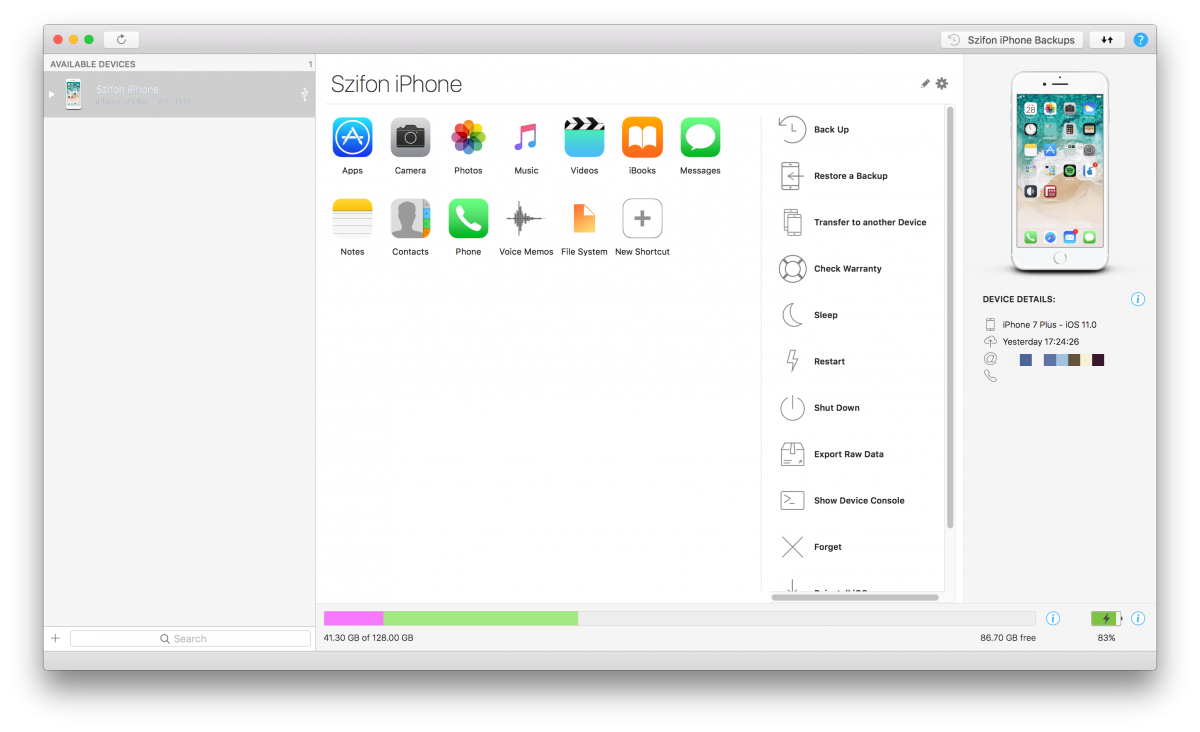The image size is (1200, 732).
Task: Open the Music section
Action: pos(526,138)
